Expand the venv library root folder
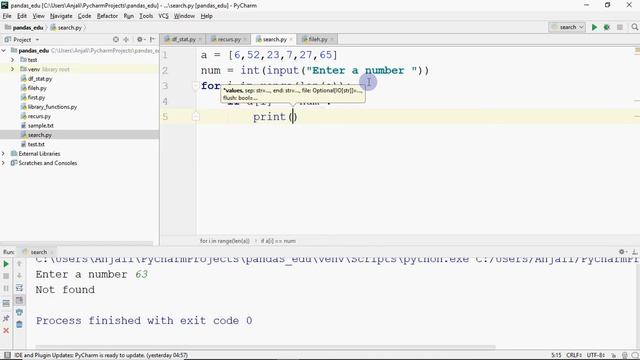Image resolution: width=640 pixels, height=360 pixels. 12,69
